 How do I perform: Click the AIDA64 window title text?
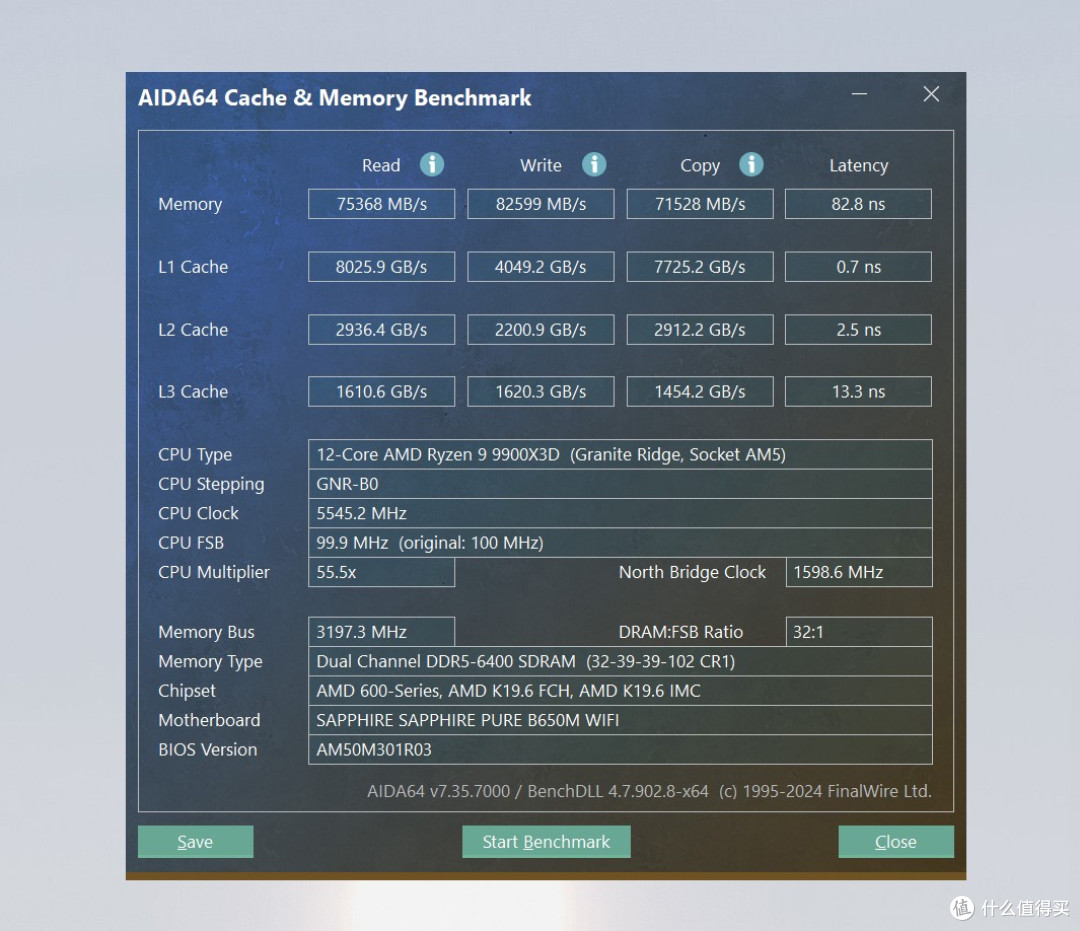335,98
